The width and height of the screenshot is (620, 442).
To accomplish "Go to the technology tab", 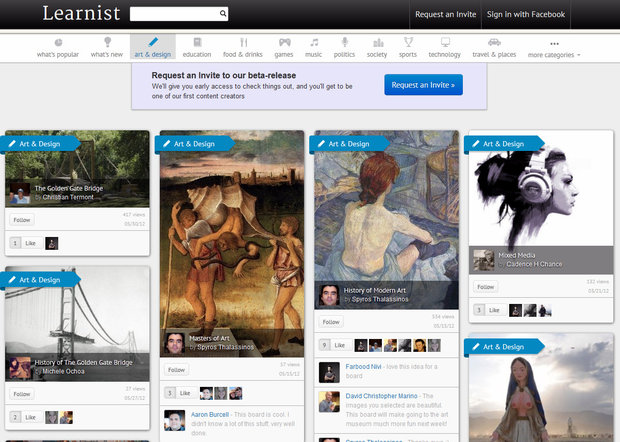I will pos(445,54).
